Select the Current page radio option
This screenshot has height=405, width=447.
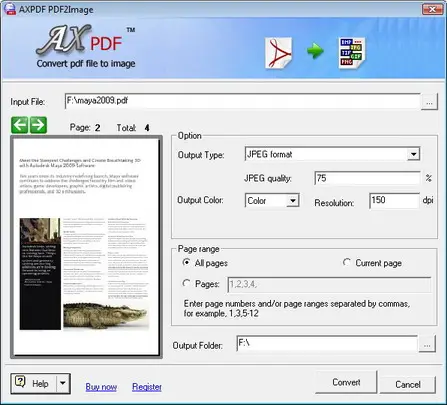coord(347,262)
